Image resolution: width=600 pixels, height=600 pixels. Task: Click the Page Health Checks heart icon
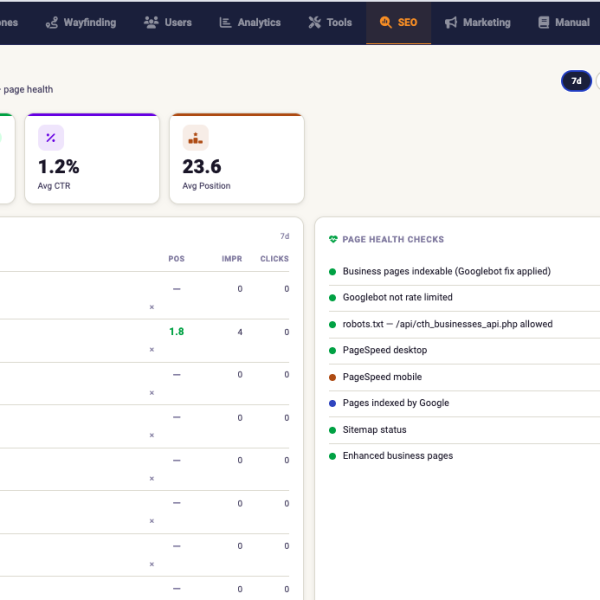(333, 240)
